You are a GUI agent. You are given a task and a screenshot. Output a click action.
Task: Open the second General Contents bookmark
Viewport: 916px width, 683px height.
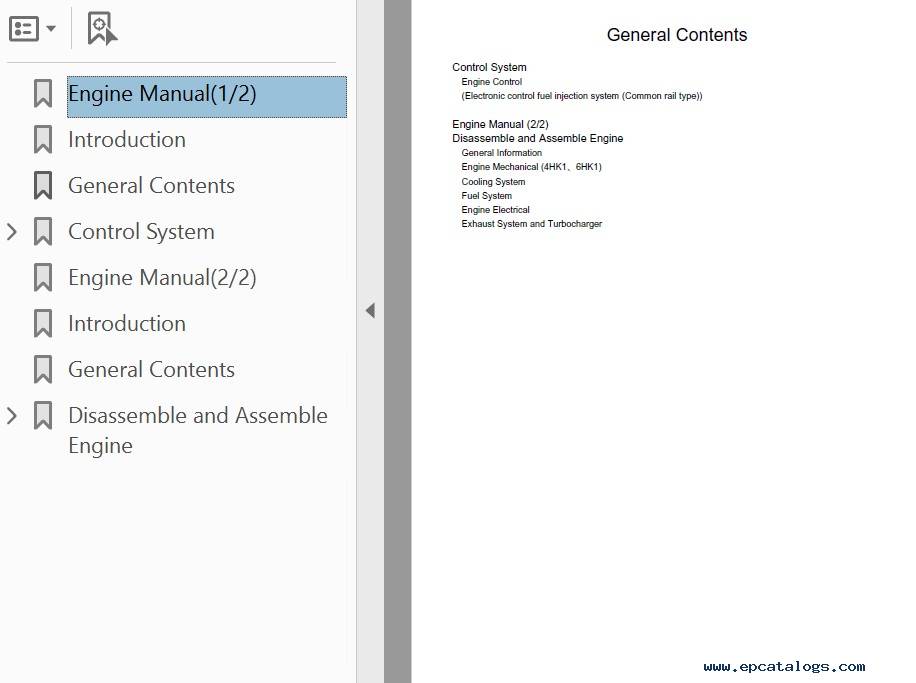(151, 370)
